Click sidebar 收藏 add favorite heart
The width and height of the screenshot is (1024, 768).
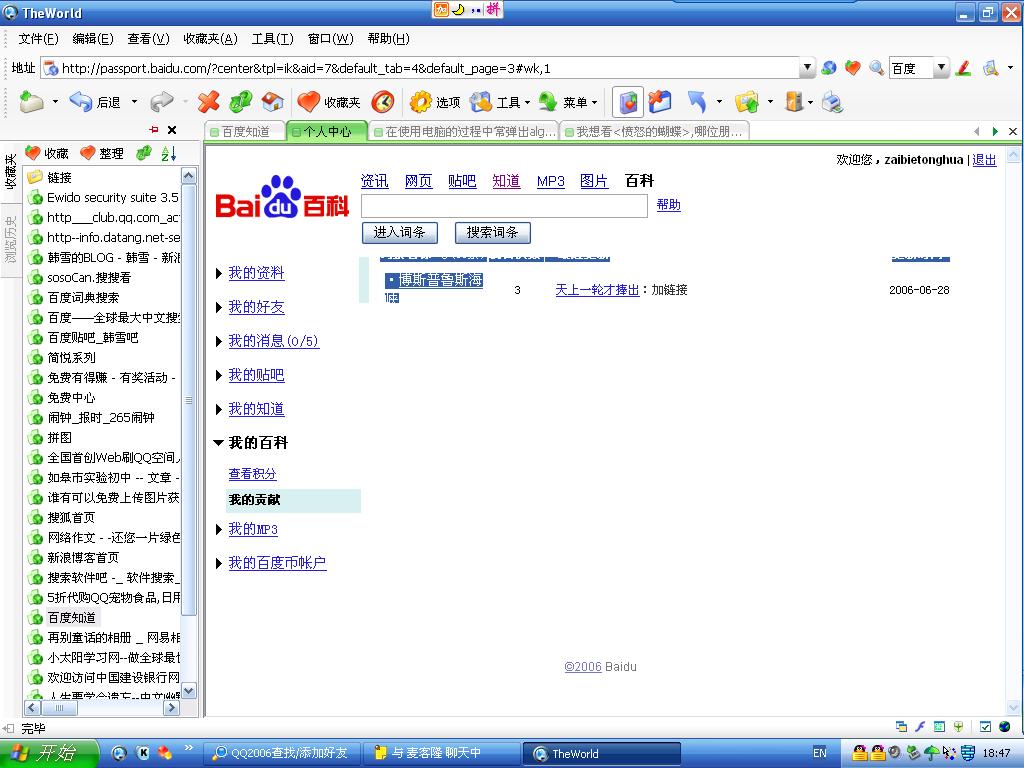pos(47,153)
